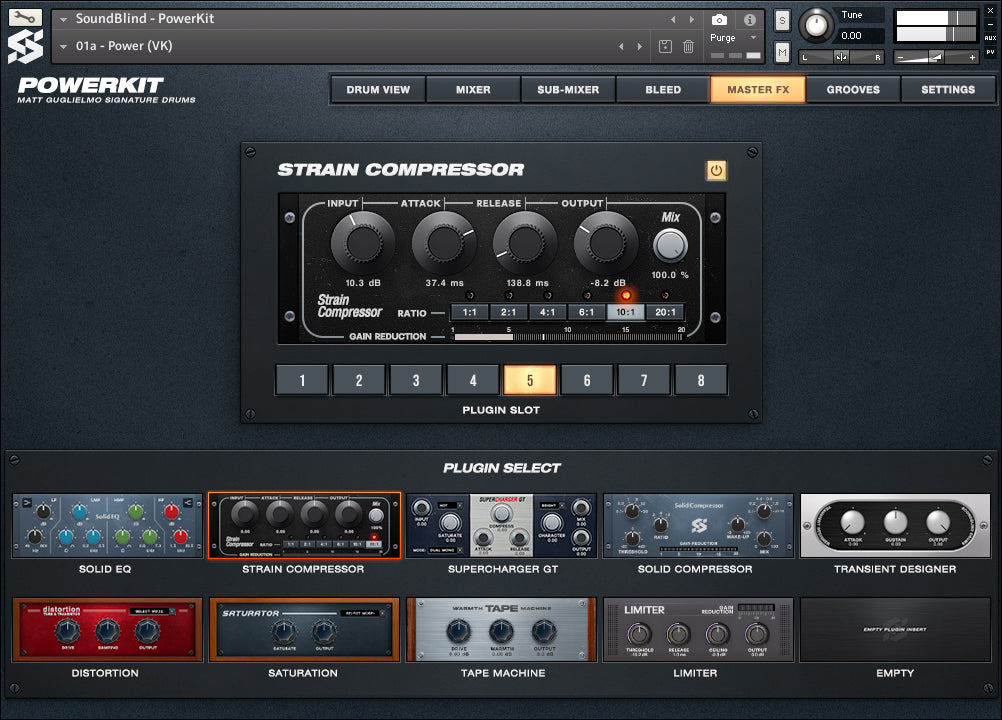
Task: Click the Tune knob in the header
Action: tap(816, 25)
